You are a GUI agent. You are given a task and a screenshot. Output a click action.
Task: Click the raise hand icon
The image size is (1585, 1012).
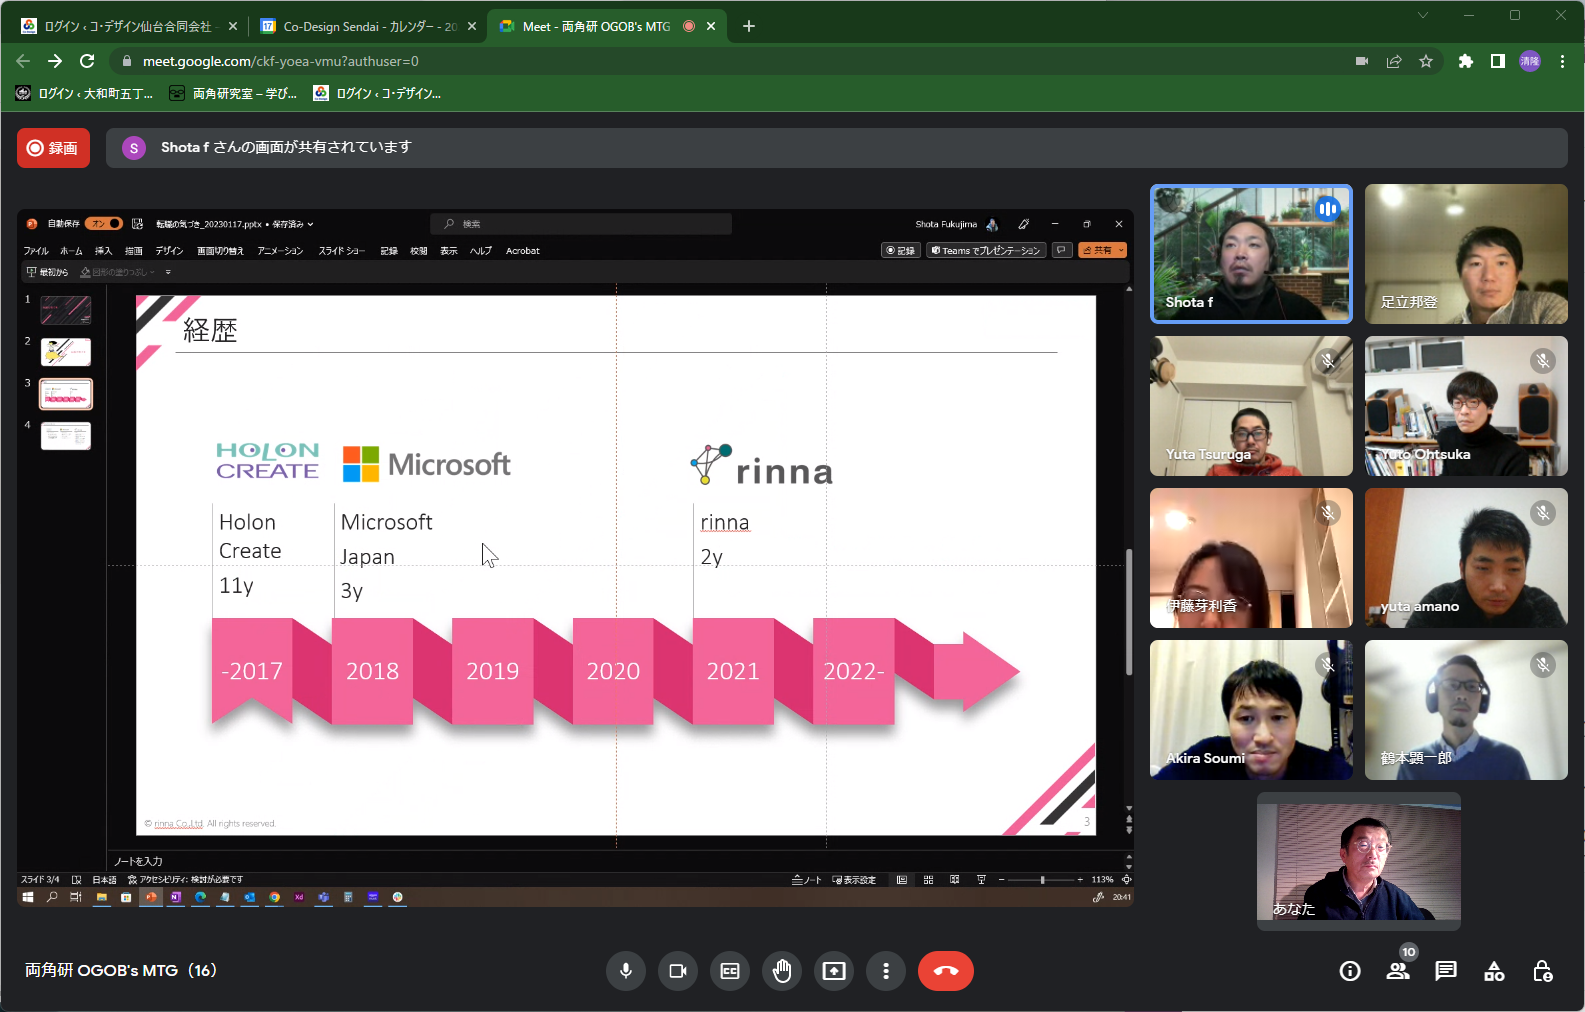pos(782,971)
